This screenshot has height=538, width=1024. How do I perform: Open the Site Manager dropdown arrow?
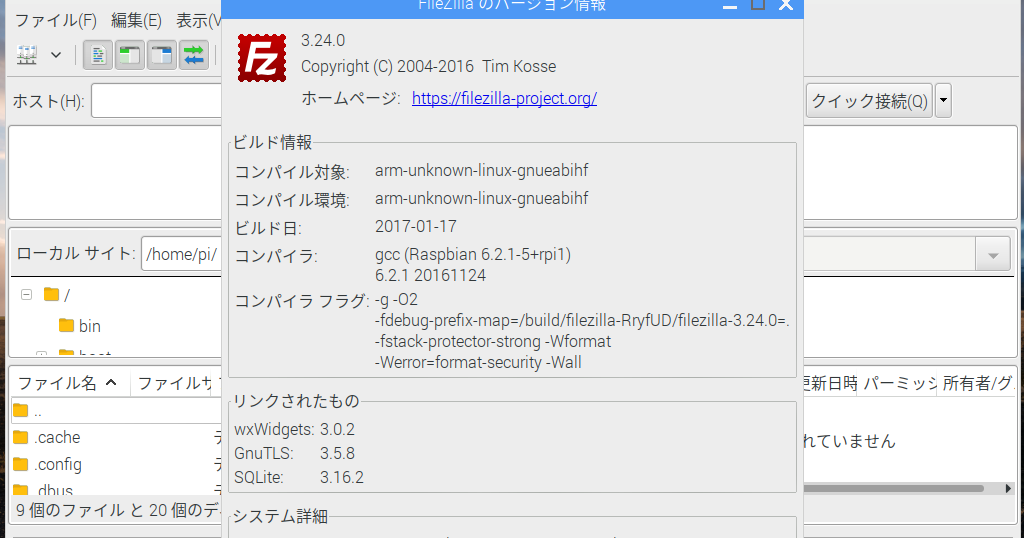click(x=56, y=55)
